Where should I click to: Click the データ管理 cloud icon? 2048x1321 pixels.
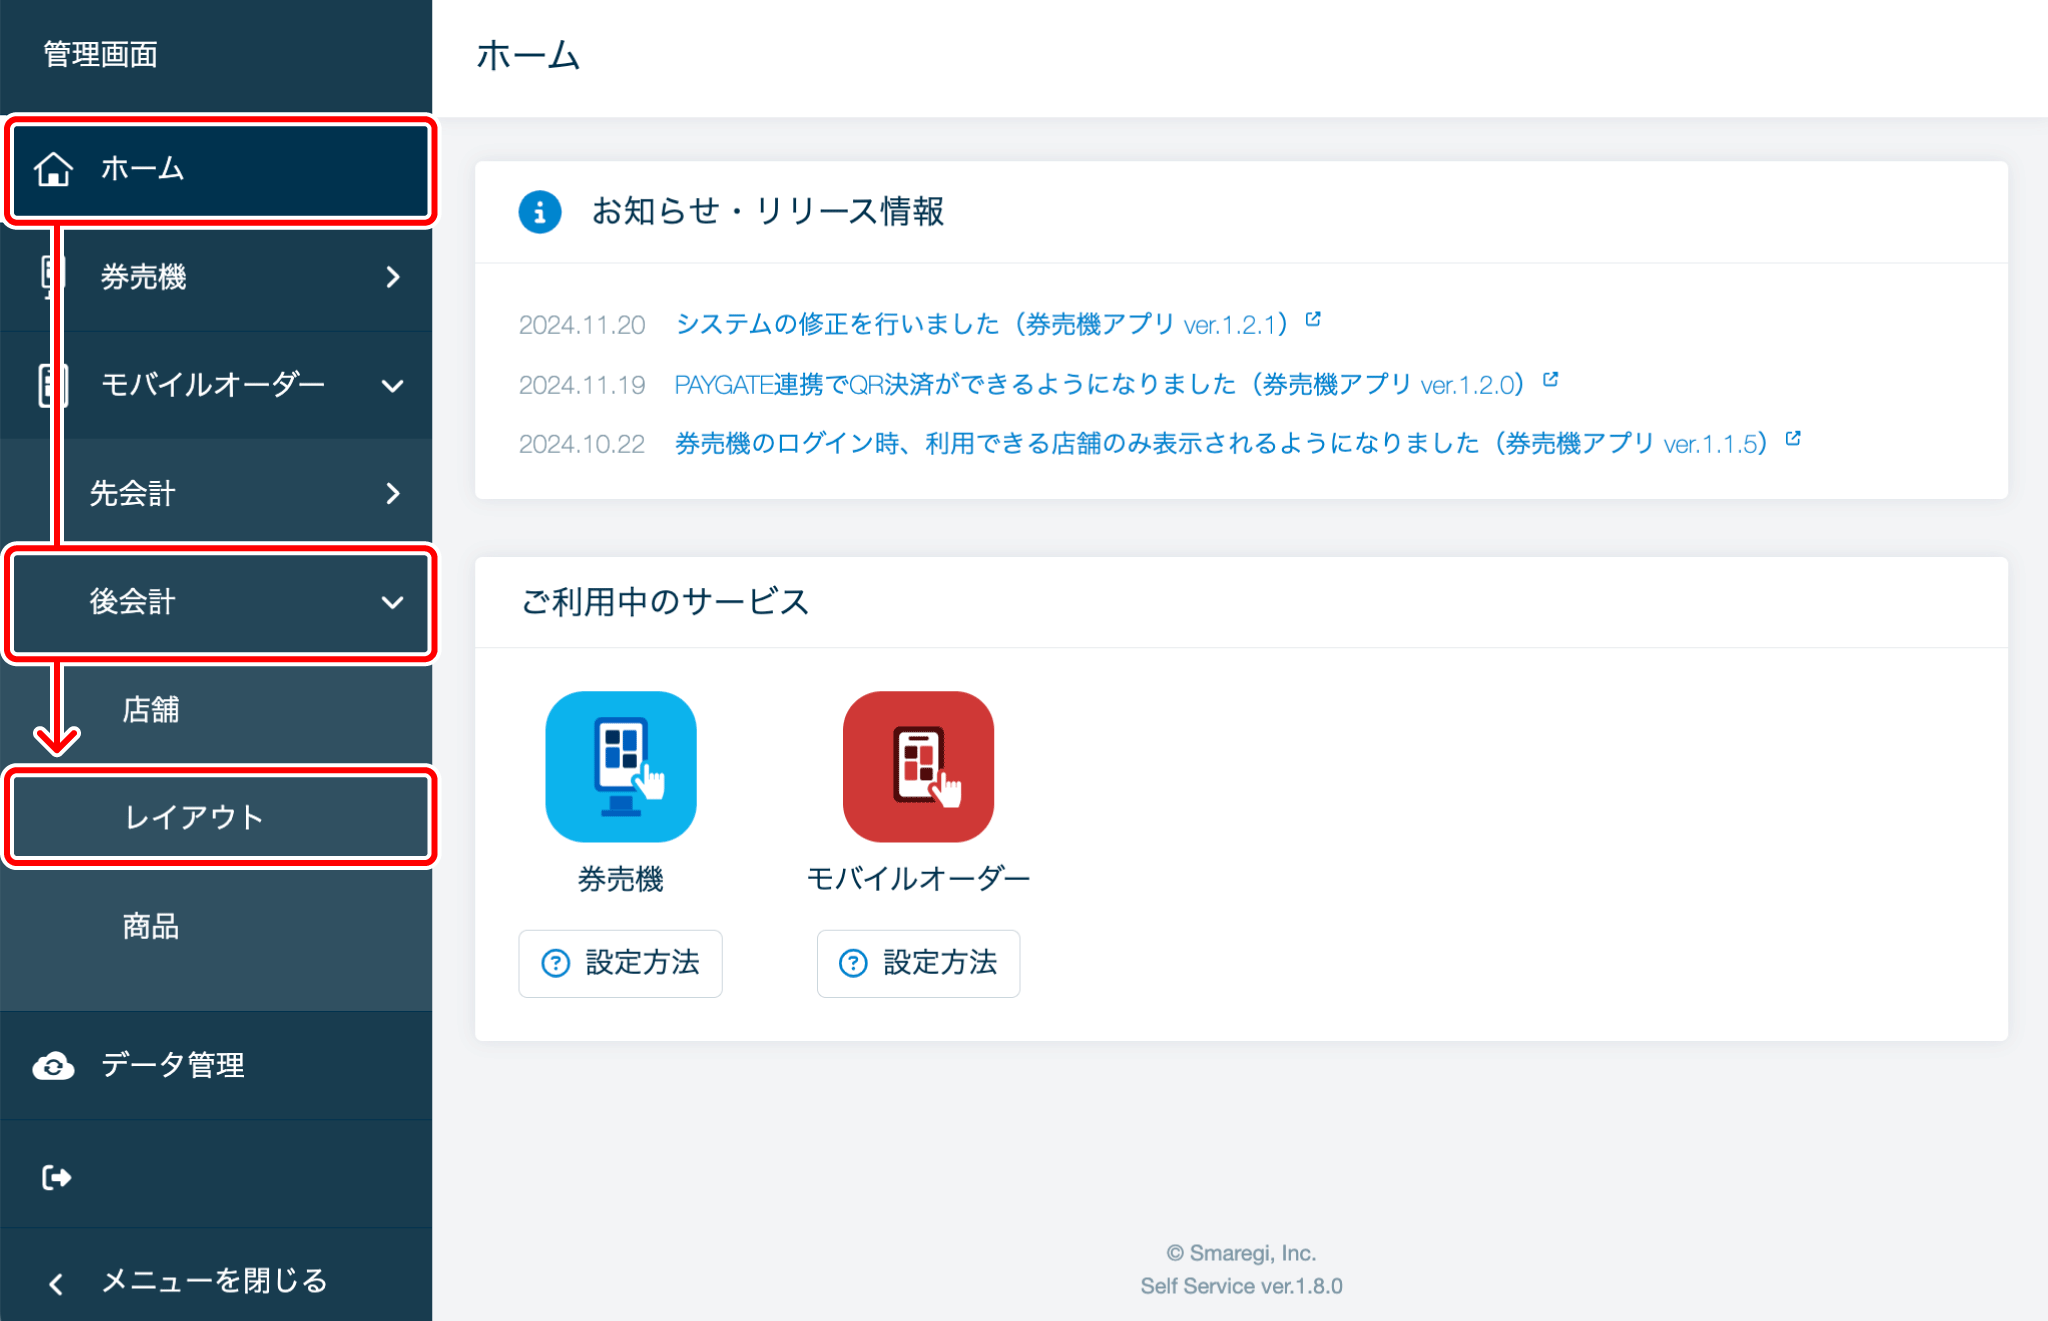click(53, 1066)
